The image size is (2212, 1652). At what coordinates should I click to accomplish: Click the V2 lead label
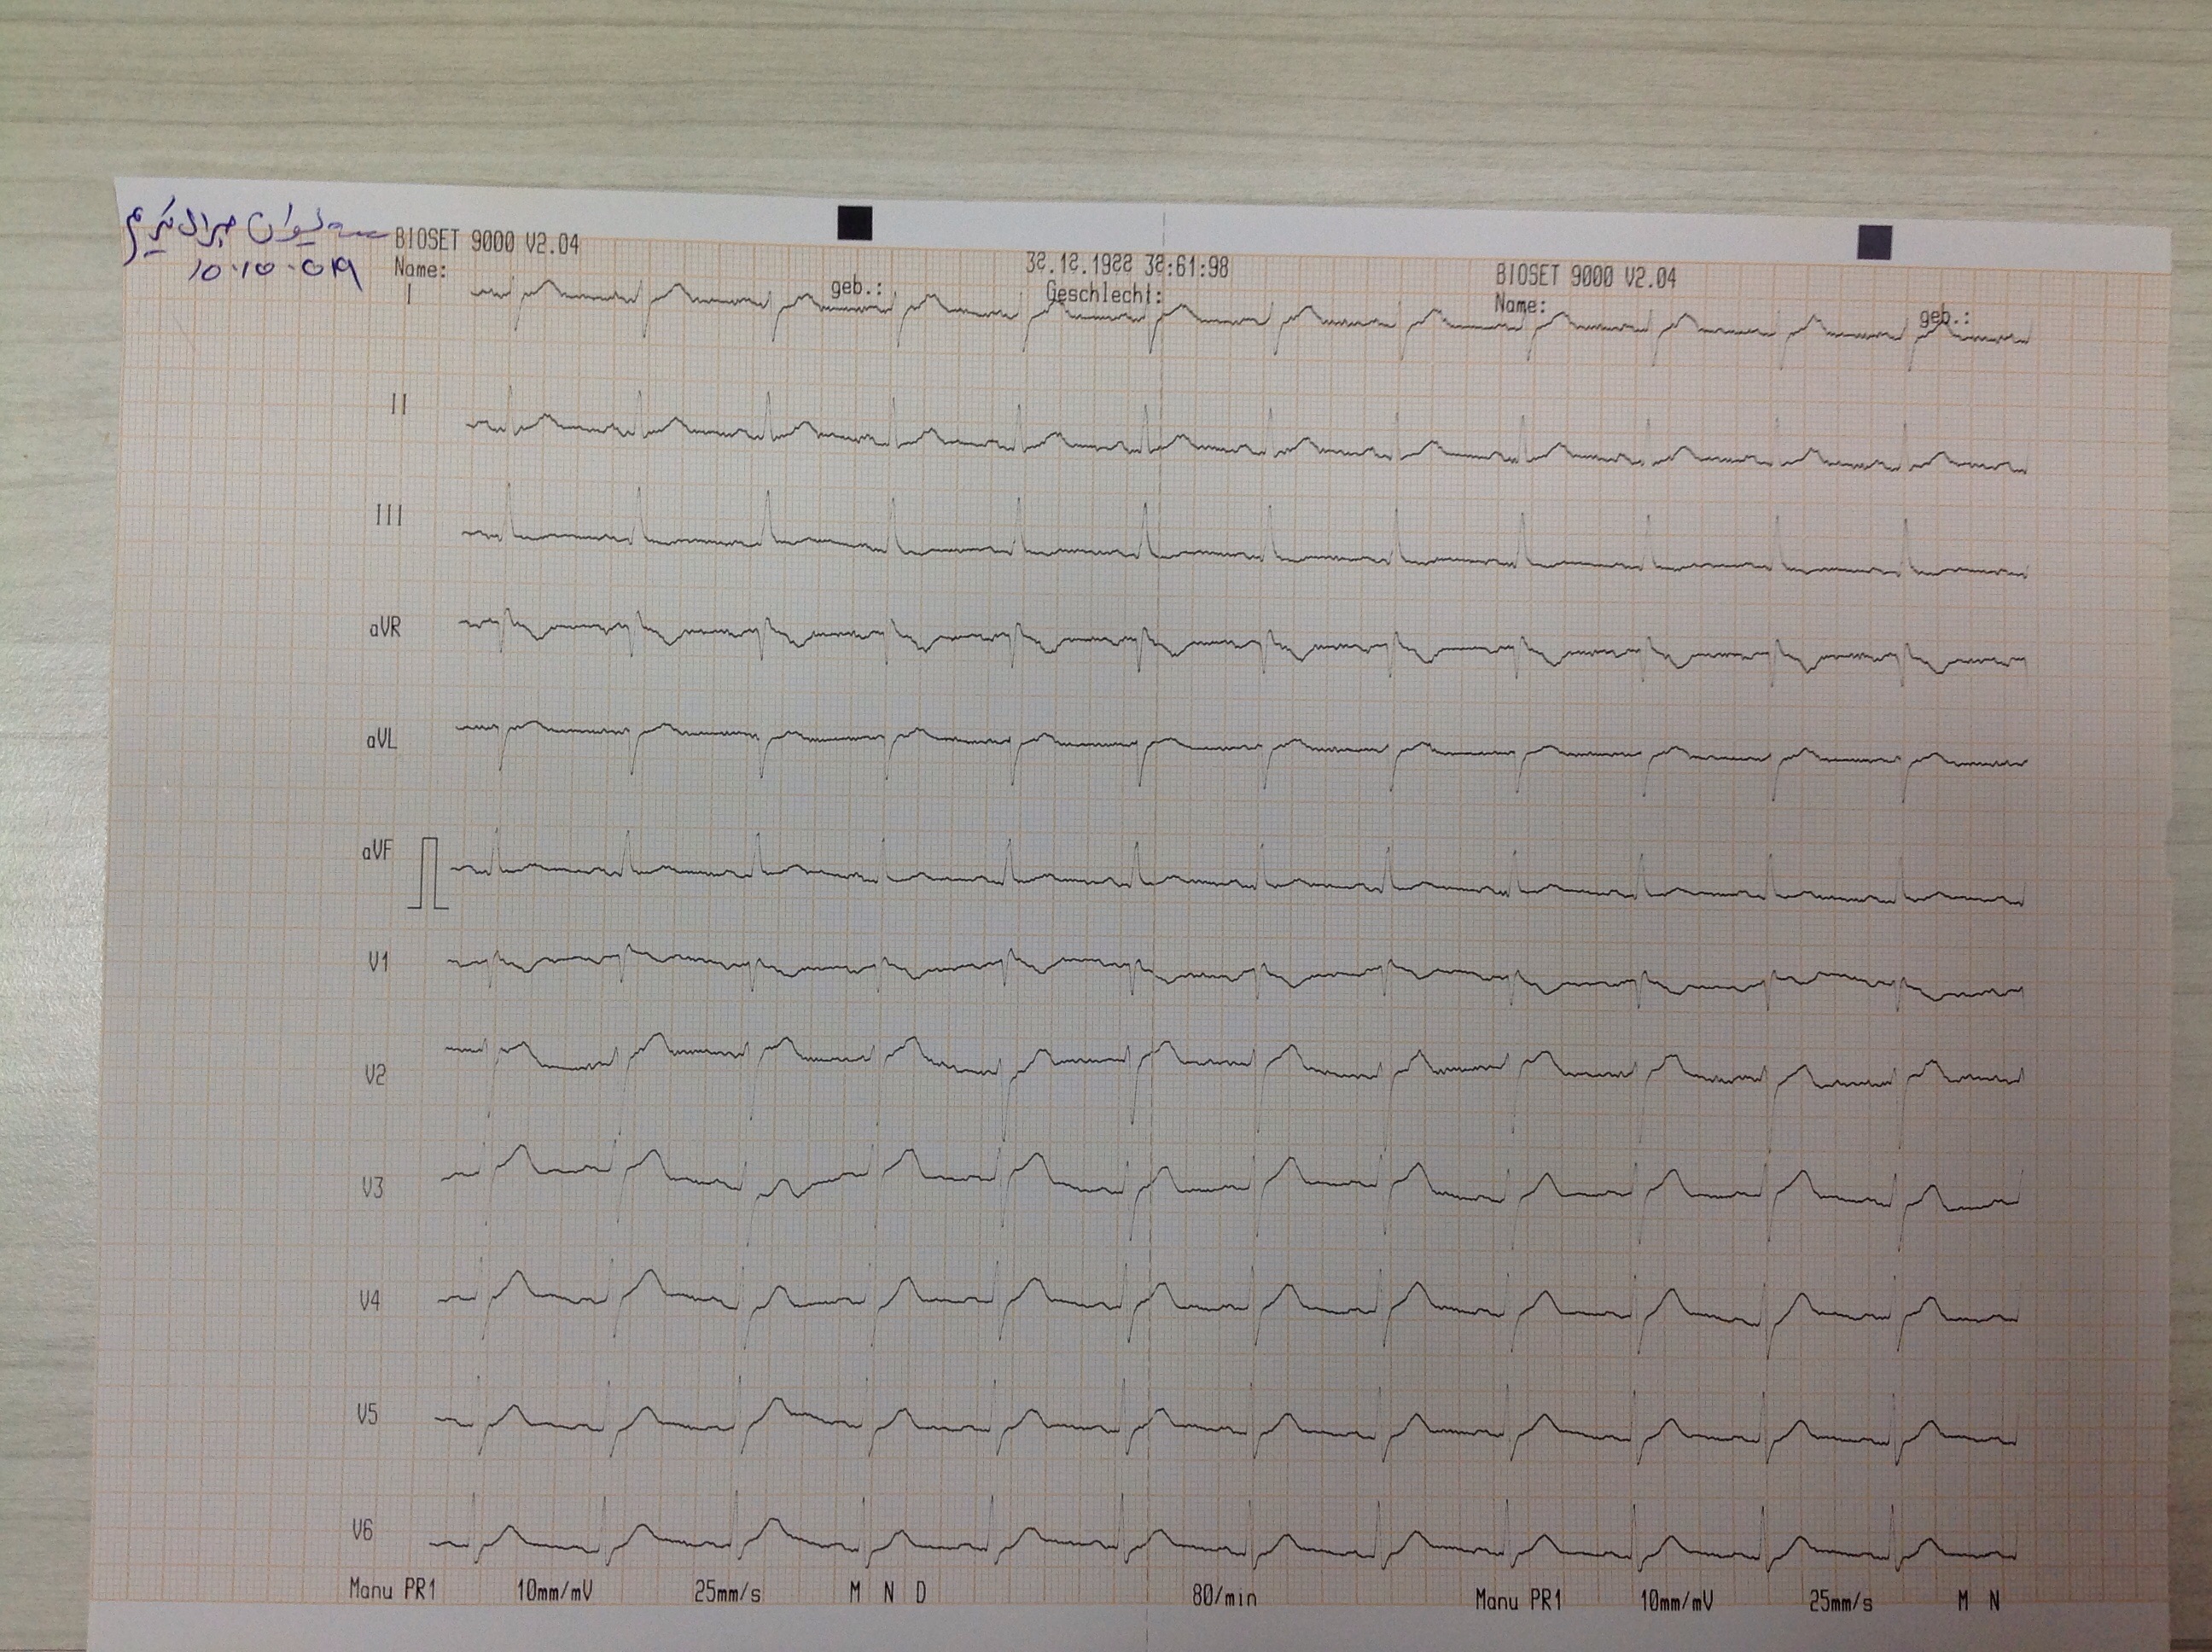point(374,1076)
